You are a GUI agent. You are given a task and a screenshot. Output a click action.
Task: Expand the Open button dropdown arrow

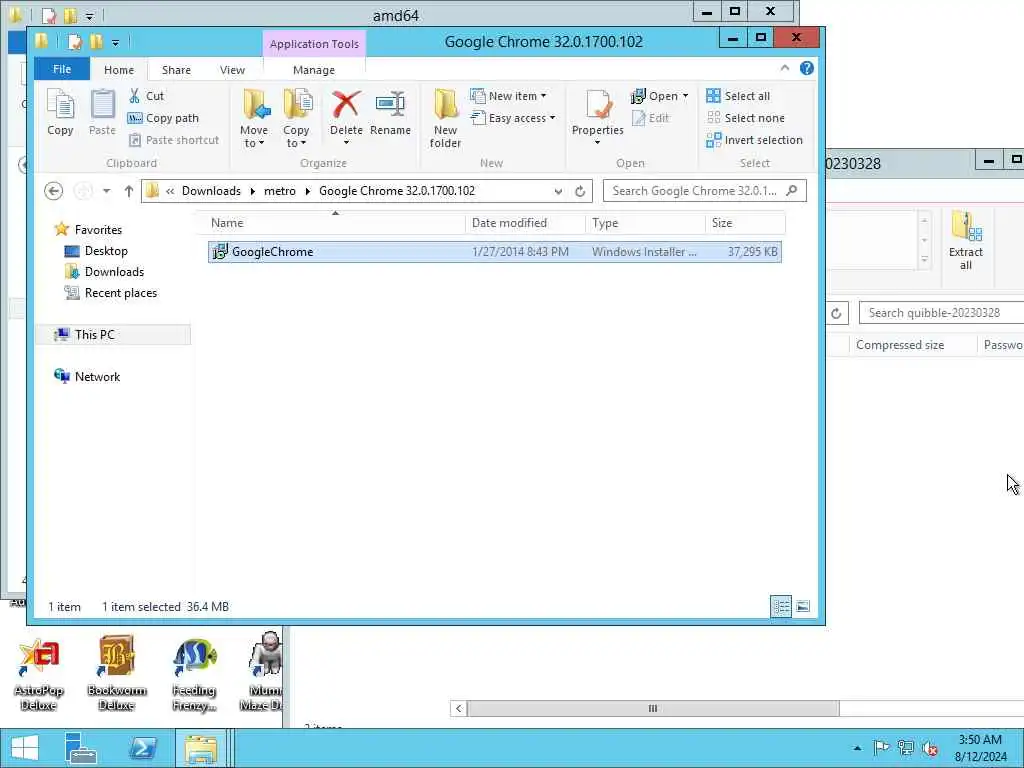coord(685,96)
